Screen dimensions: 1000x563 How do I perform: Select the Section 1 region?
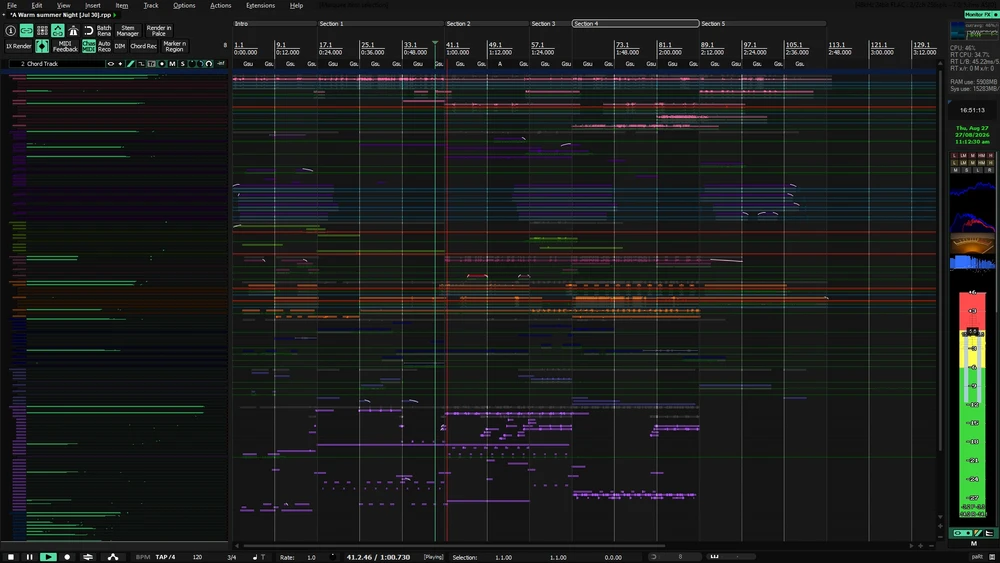pos(381,24)
